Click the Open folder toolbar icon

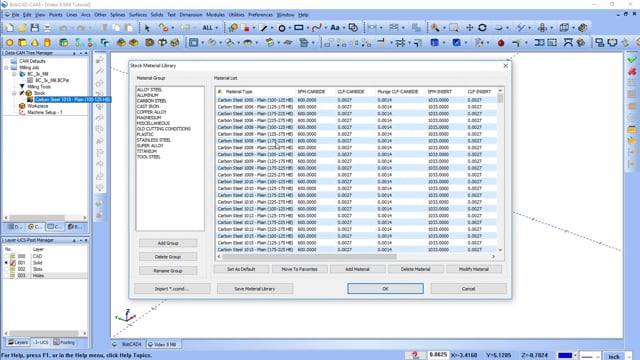[22, 28]
